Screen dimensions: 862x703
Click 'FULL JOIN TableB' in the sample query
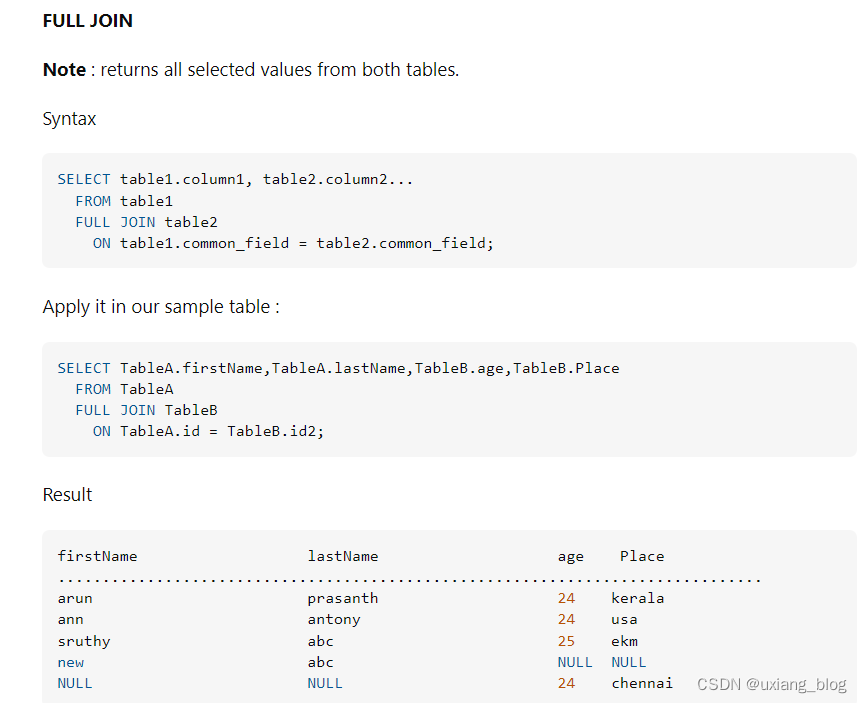pyautogui.click(x=147, y=411)
